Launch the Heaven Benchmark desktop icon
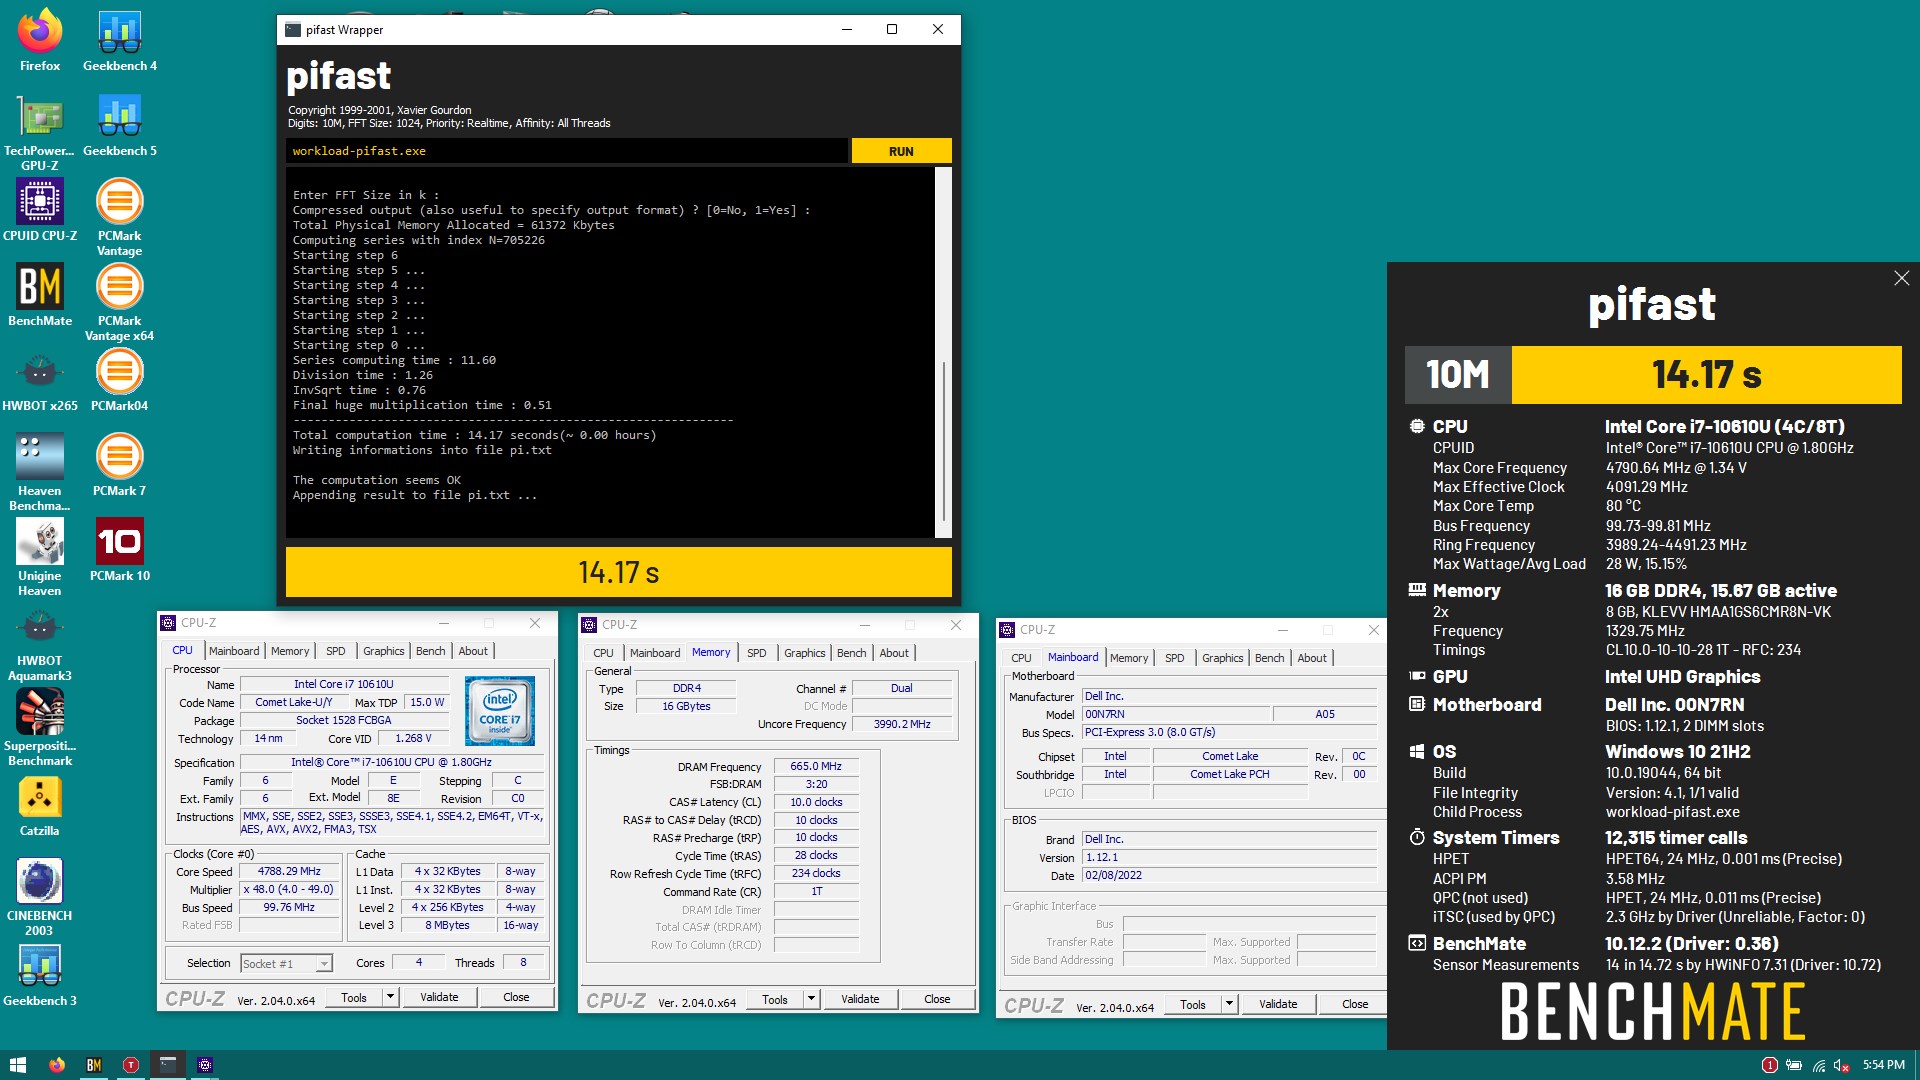Screen dimensions: 1920x1080 pos(40,473)
